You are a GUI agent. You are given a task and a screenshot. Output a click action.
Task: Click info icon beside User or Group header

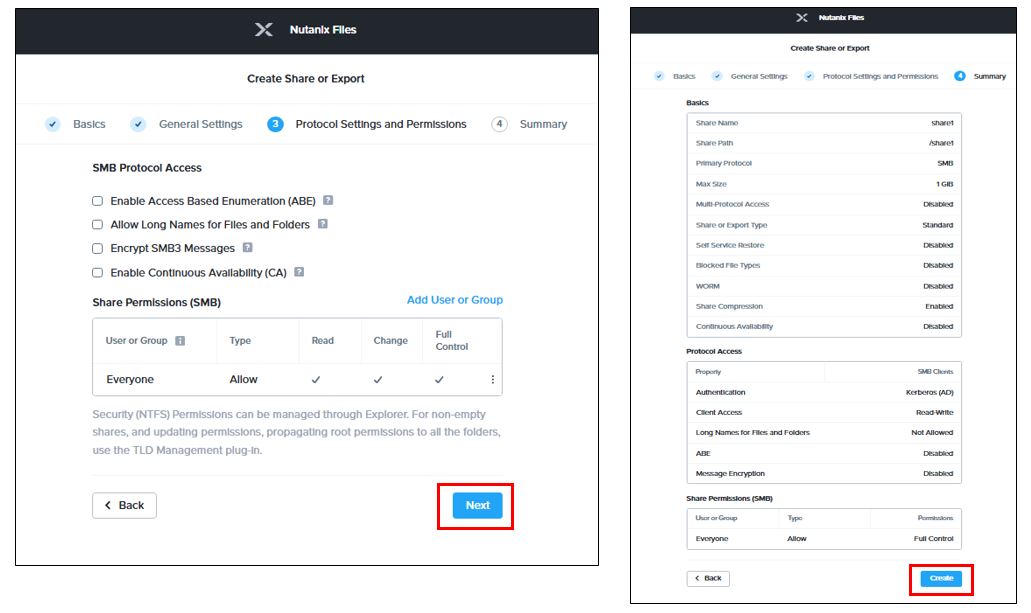click(x=180, y=341)
